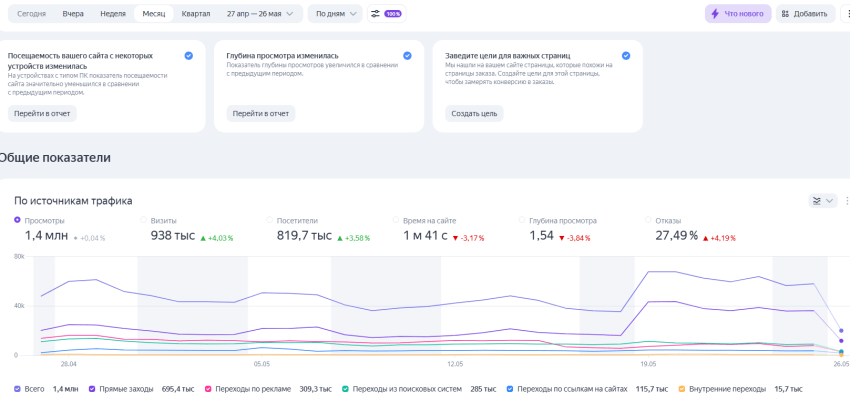
Task: Open the По дням grouping dropdown
Action: pos(335,14)
